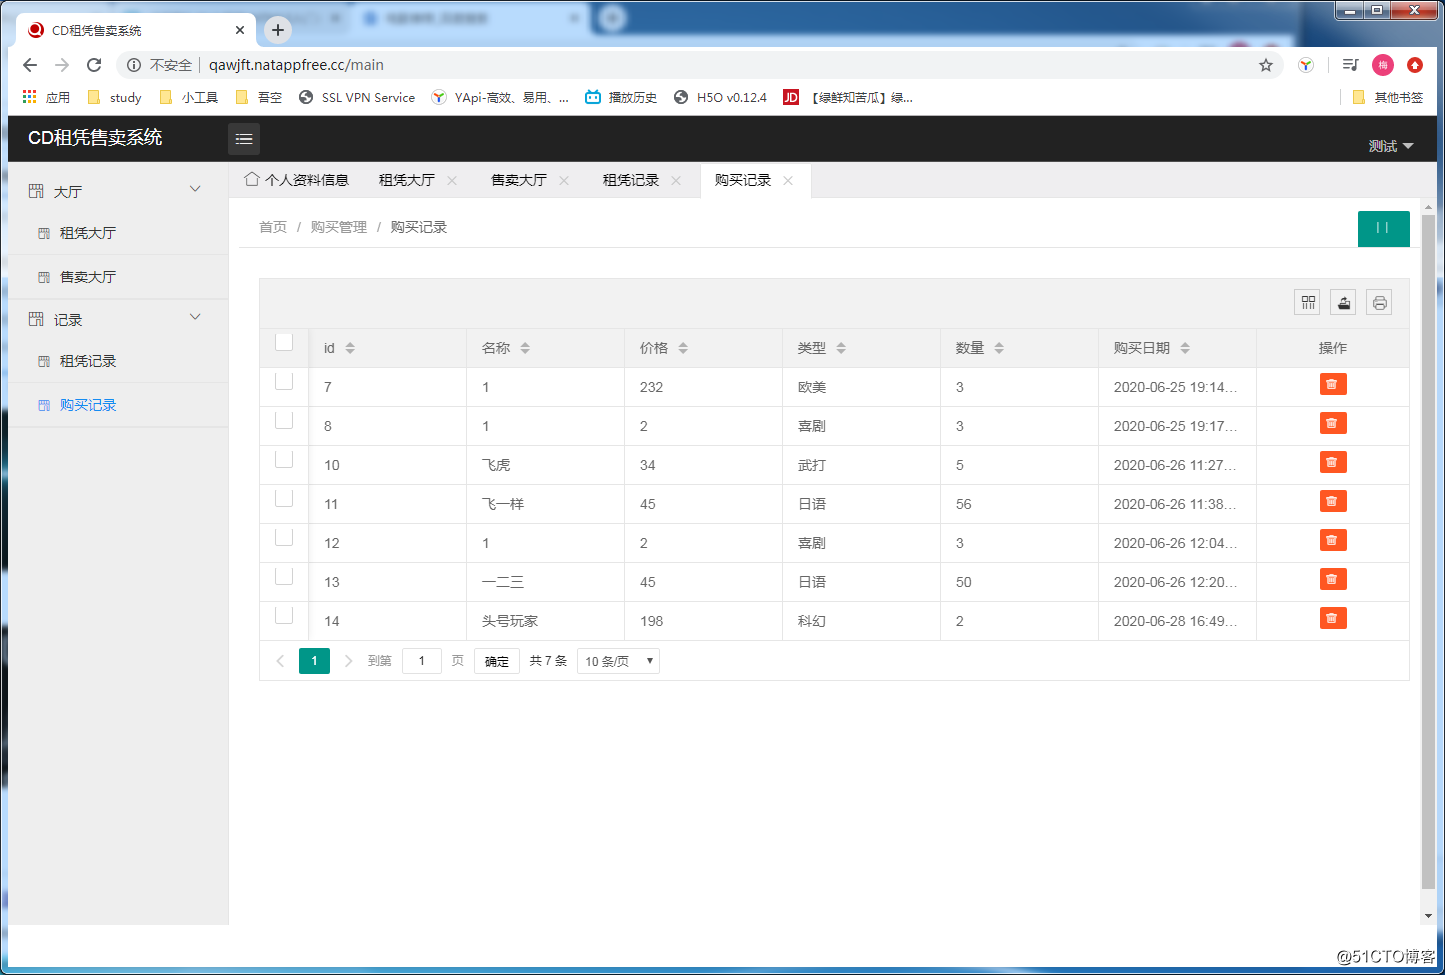Click the export table icon
The width and height of the screenshot is (1445, 975).
point(1344,302)
